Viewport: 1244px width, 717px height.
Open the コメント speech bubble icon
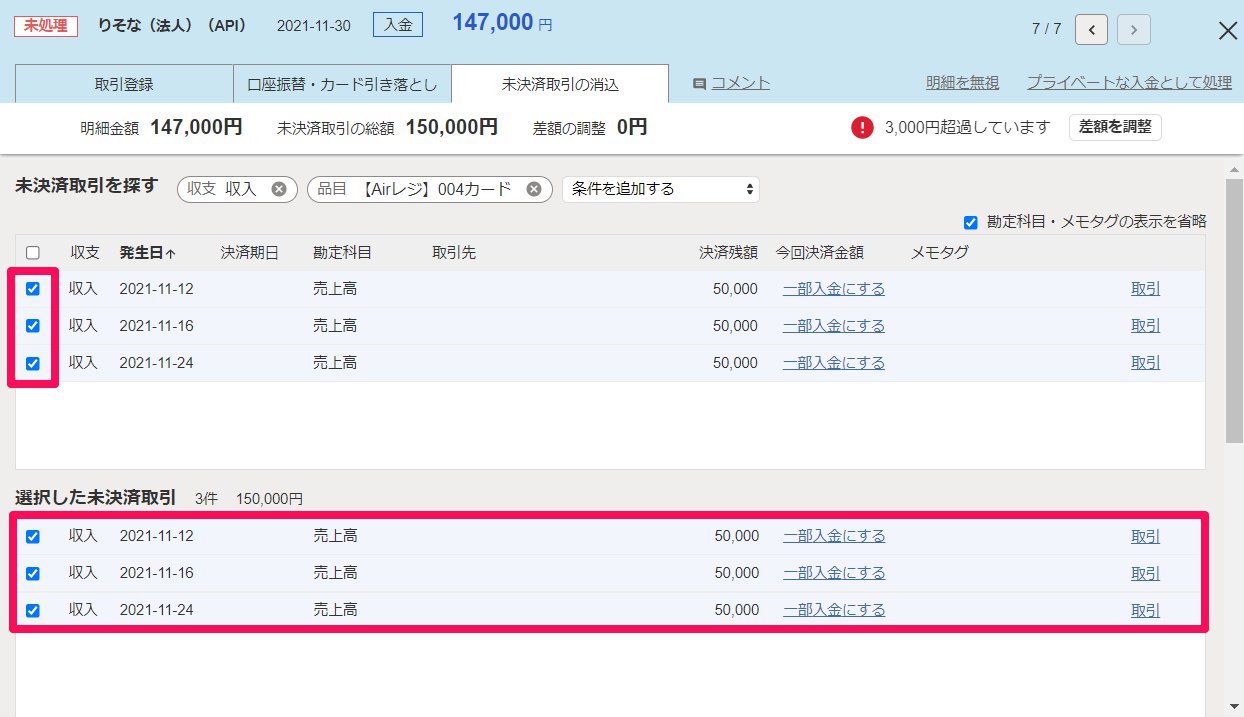click(x=700, y=84)
